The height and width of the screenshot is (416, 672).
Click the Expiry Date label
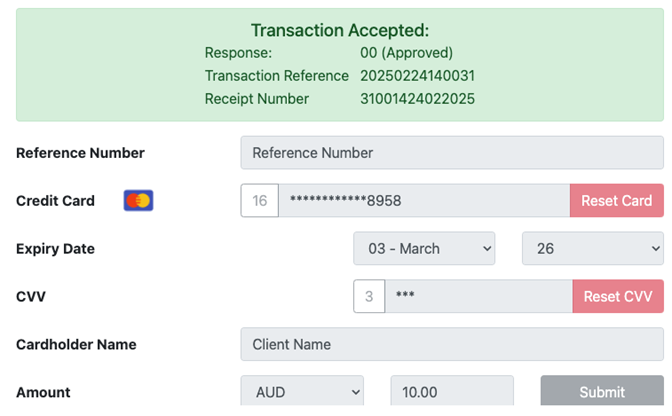click(55, 249)
